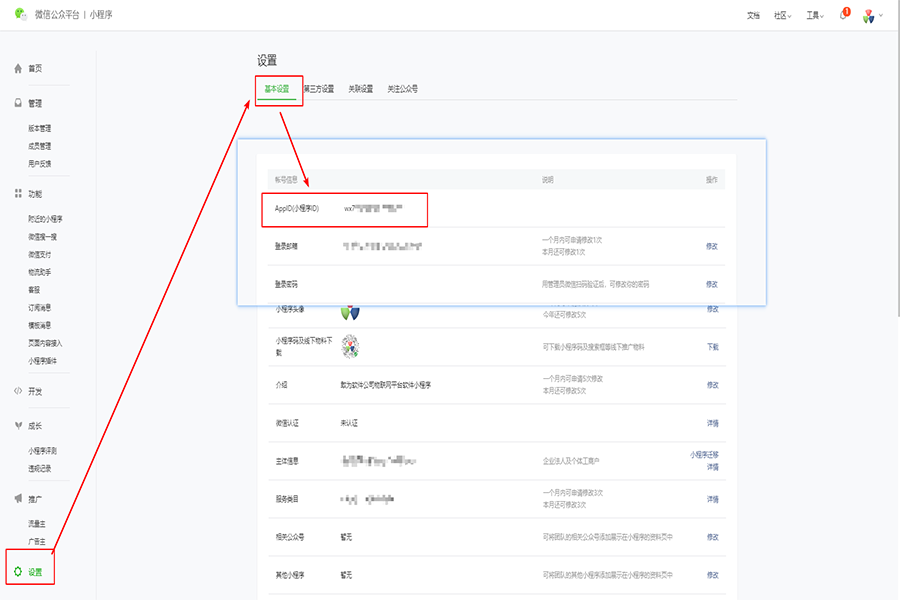Open 详情 link for 微信认证 row
The image size is (900, 600).
(712, 423)
